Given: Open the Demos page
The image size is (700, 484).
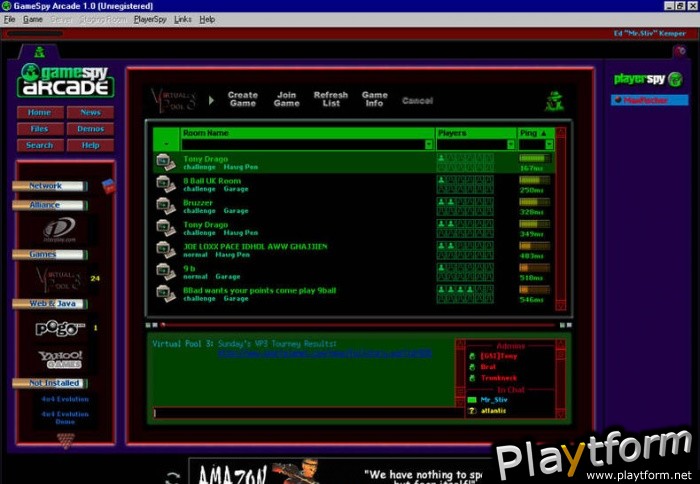Looking at the screenshot, I should pos(90,129).
